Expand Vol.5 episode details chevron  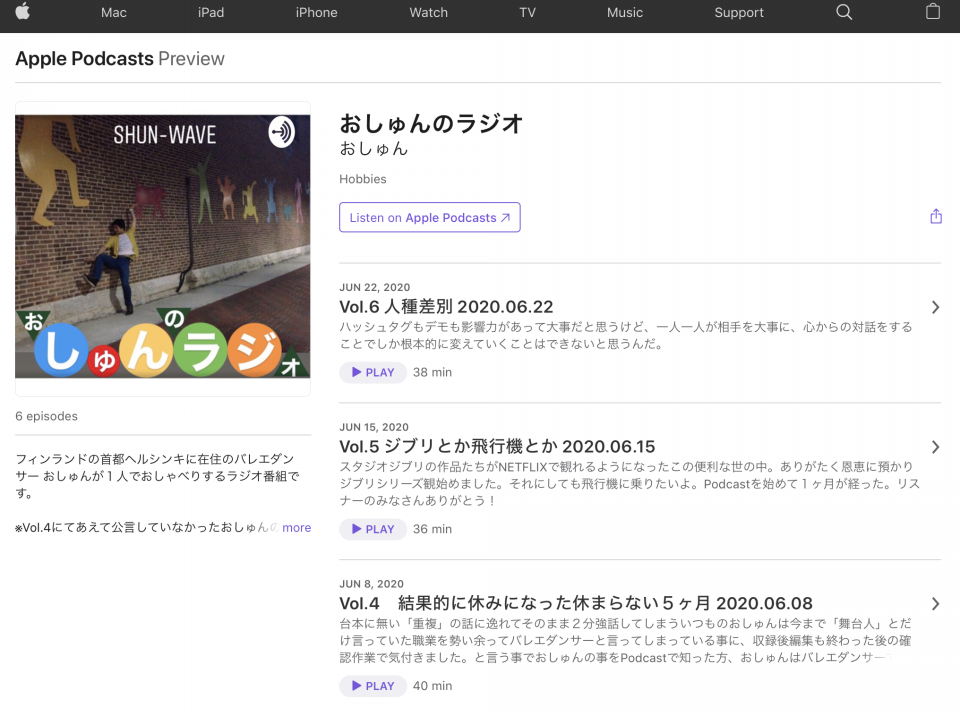pos(935,447)
